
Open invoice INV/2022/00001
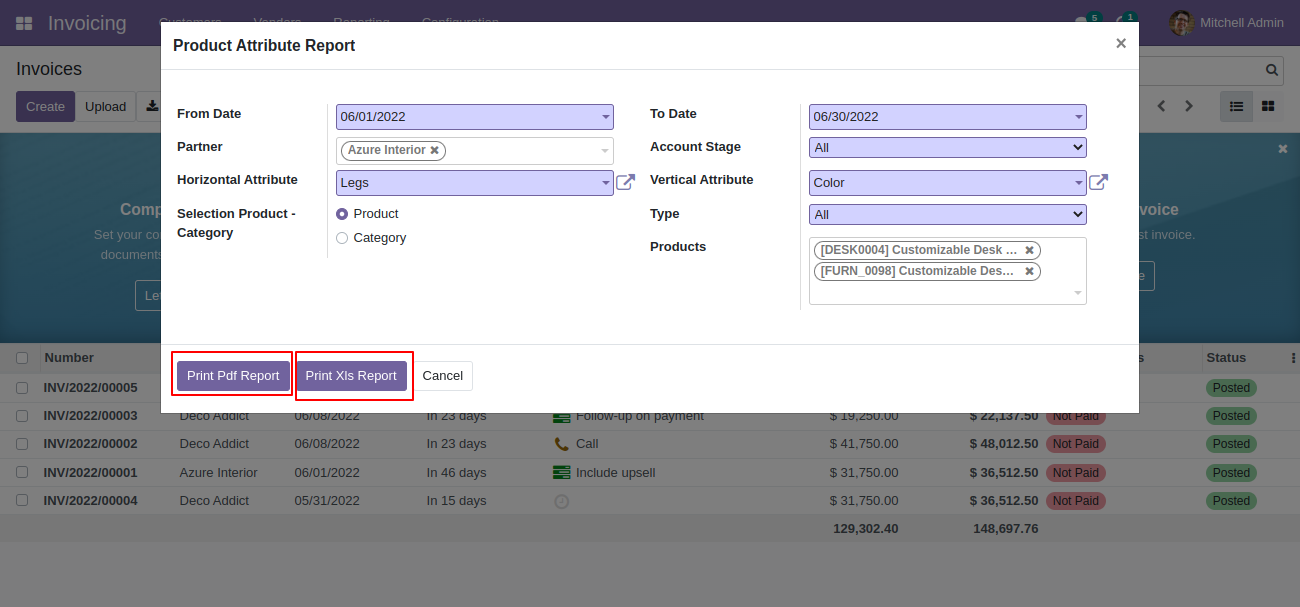pyautogui.click(x=90, y=472)
